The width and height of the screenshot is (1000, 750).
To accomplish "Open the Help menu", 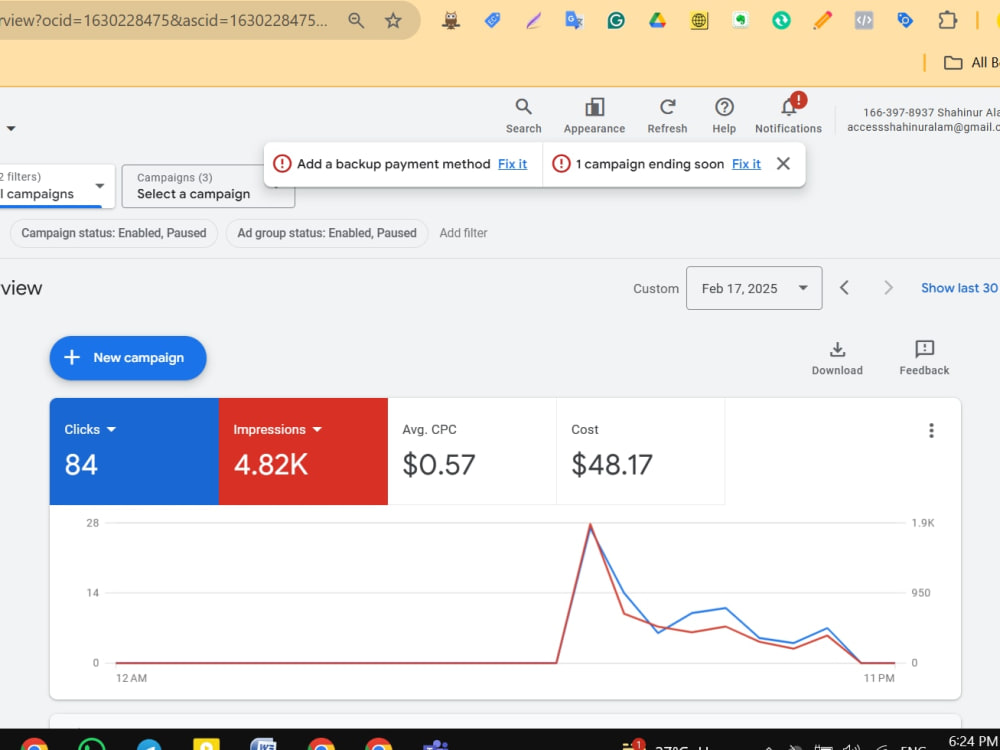I will (x=724, y=116).
